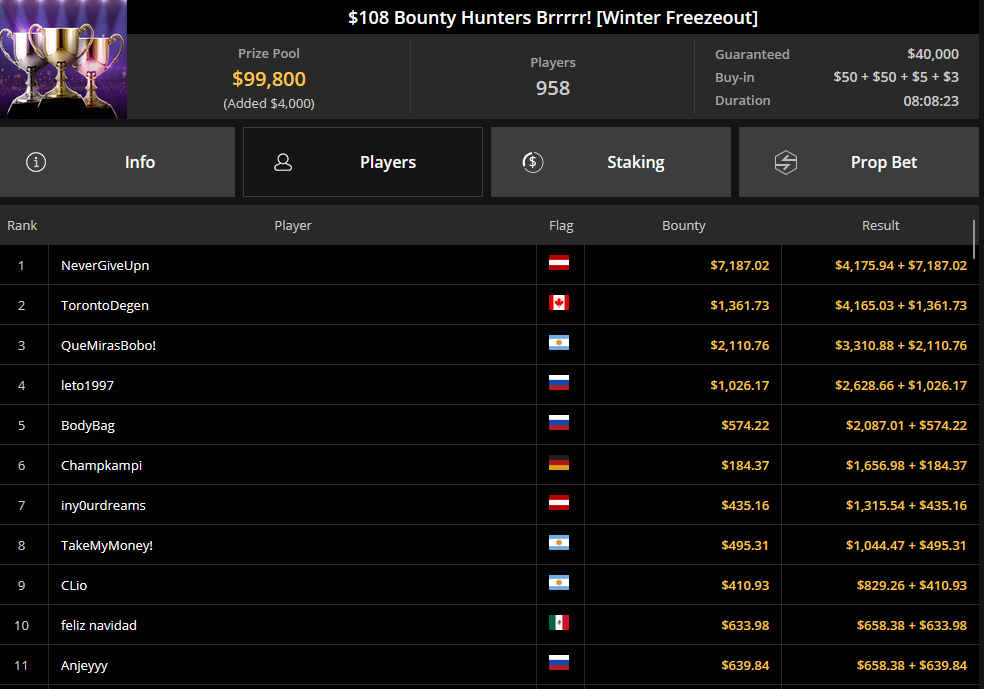Open the Prop Bet tab
This screenshot has height=689, width=984.
pyautogui.click(x=858, y=163)
